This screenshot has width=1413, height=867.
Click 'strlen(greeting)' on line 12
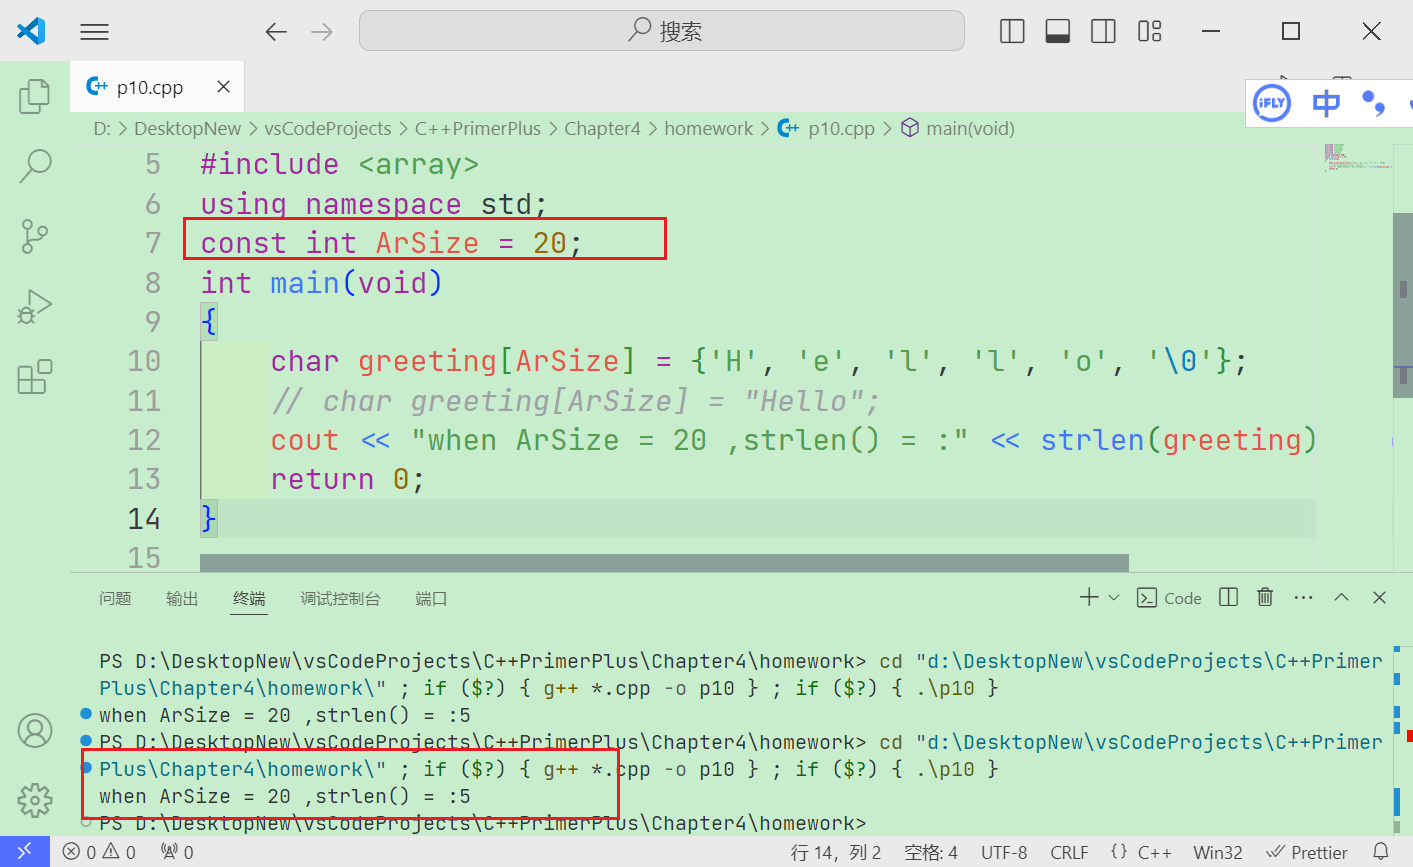tap(1179, 440)
